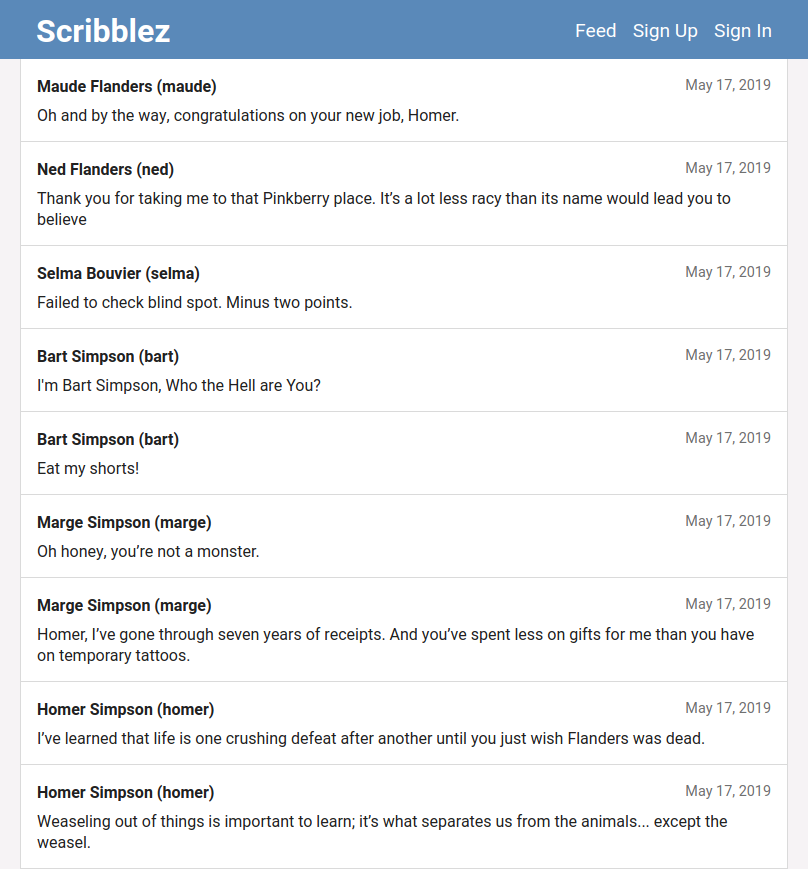This screenshot has width=808, height=869.
Task: Open Selma Bouvier (selma) profile name
Action: 118,274
